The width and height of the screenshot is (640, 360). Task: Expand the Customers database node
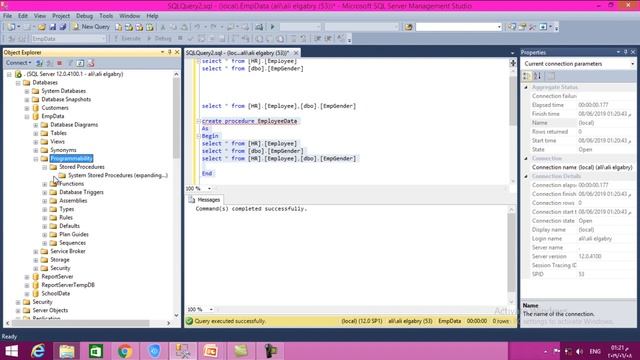[x=27, y=108]
